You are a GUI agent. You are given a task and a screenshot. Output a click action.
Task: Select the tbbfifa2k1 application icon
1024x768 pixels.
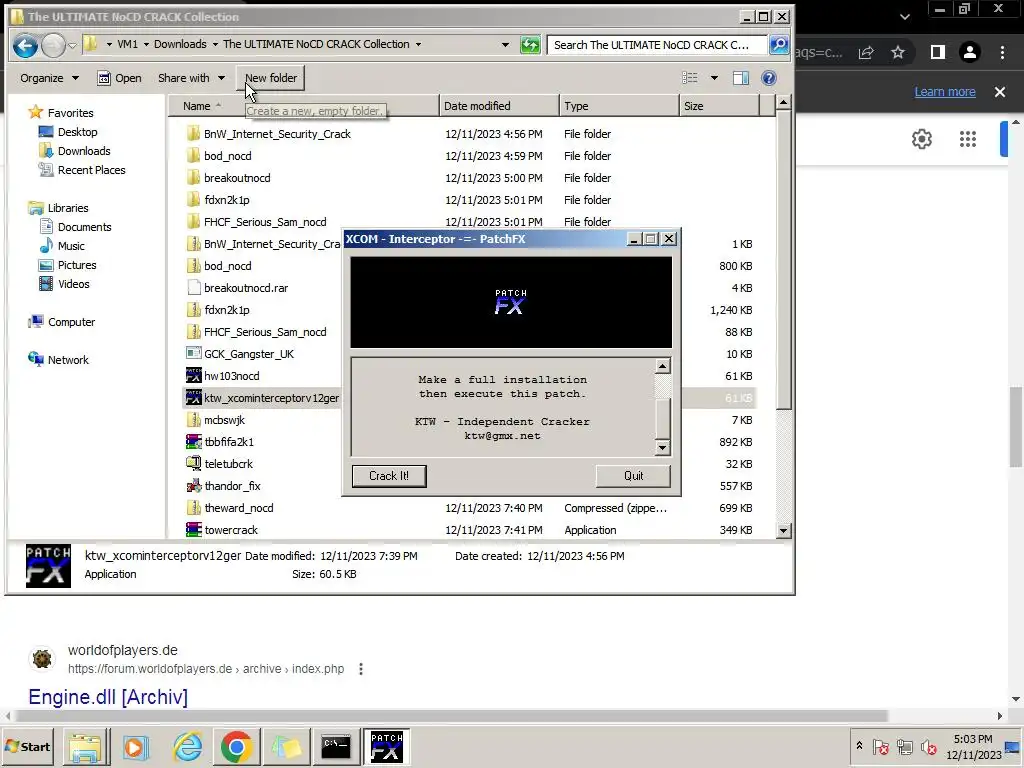coord(193,441)
